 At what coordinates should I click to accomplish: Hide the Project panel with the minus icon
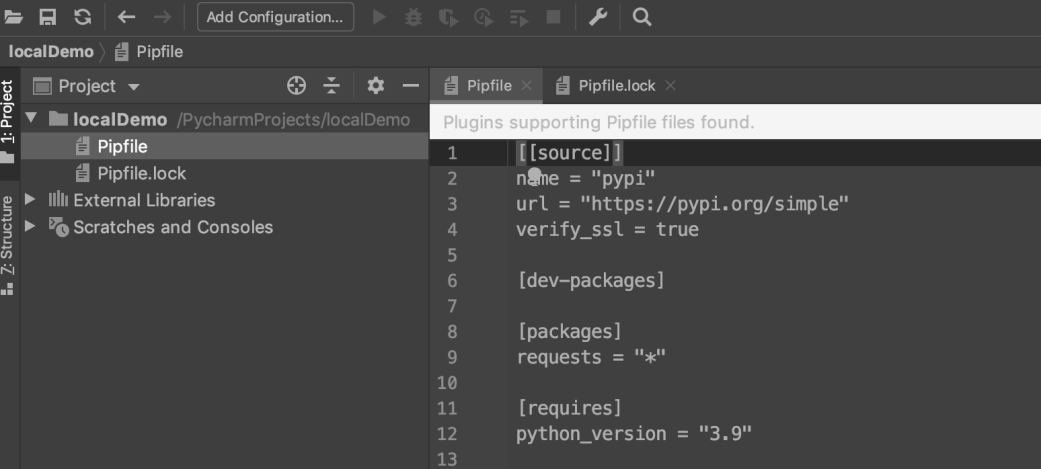(411, 86)
